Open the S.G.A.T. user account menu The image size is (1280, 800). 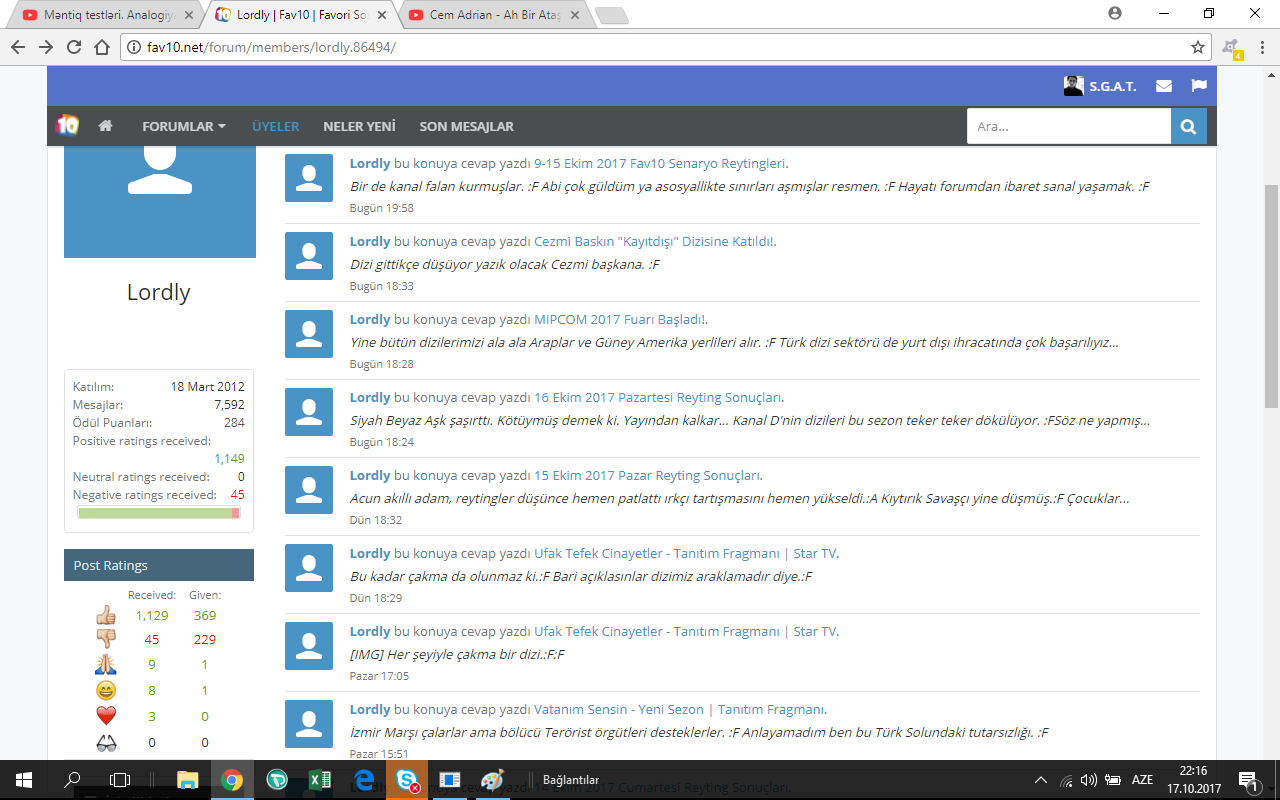[x=1100, y=86]
